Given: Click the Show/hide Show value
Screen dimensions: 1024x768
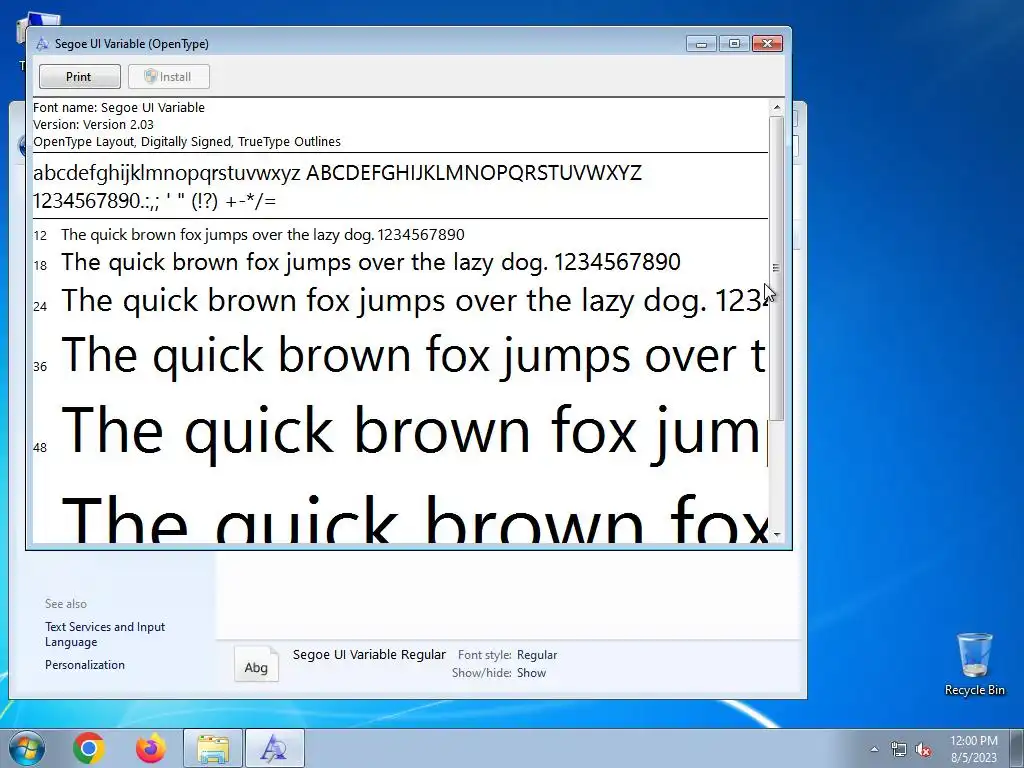Looking at the screenshot, I should coord(532,673).
